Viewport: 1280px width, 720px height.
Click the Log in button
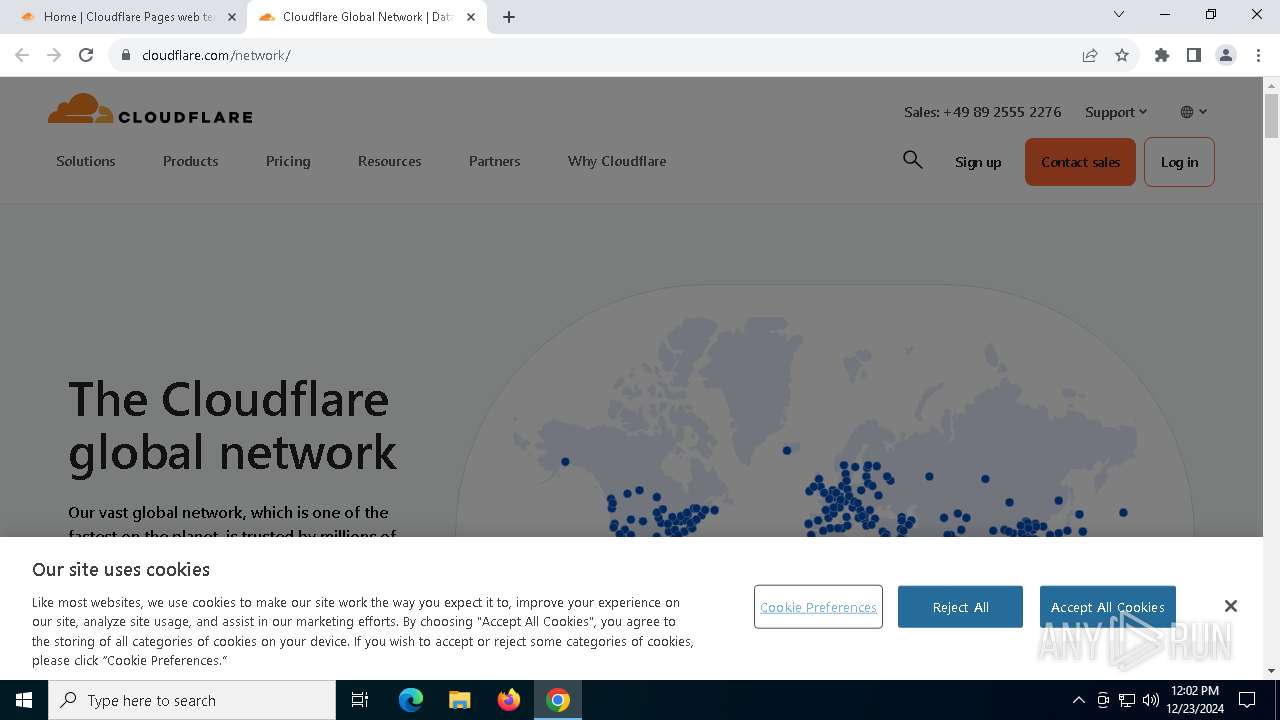tap(1179, 162)
